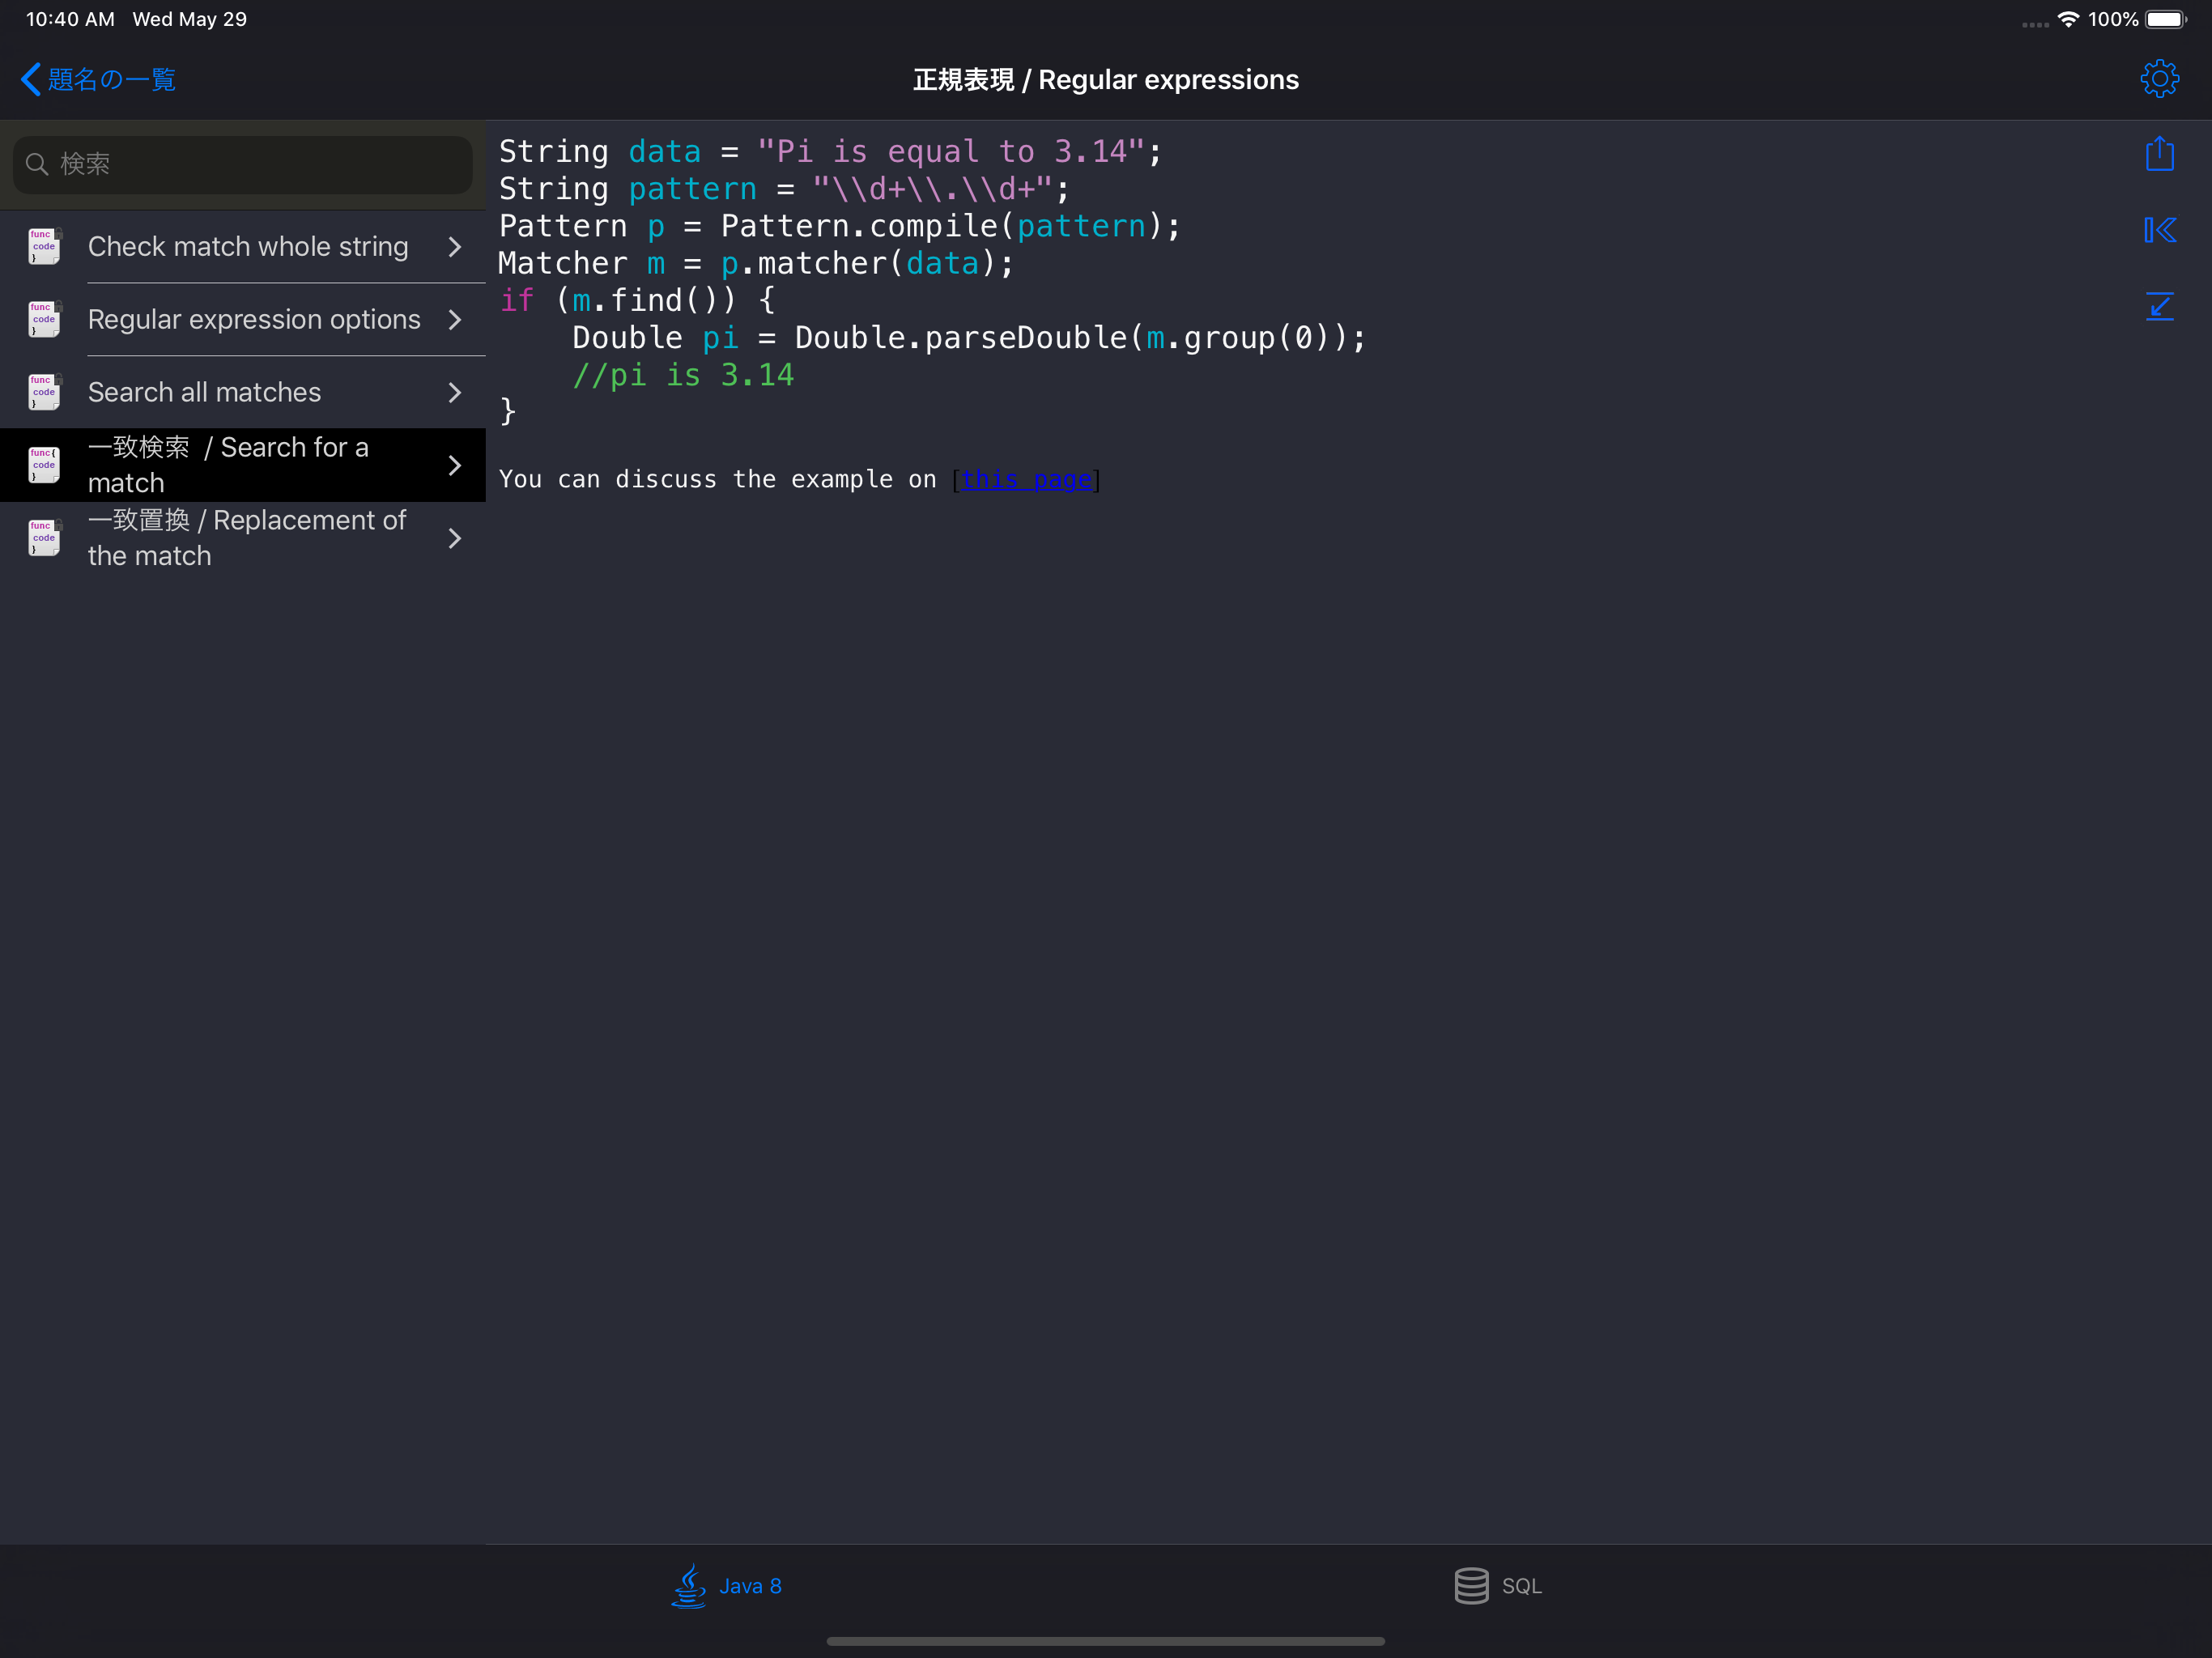This screenshot has height=1658, width=2212.
Task: Expand the Check match whole string entry
Action: click(455, 246)
